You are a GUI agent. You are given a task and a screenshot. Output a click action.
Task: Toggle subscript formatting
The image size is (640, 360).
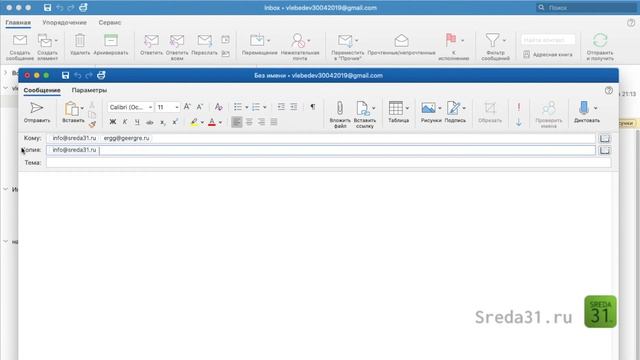tap(163, 122)
